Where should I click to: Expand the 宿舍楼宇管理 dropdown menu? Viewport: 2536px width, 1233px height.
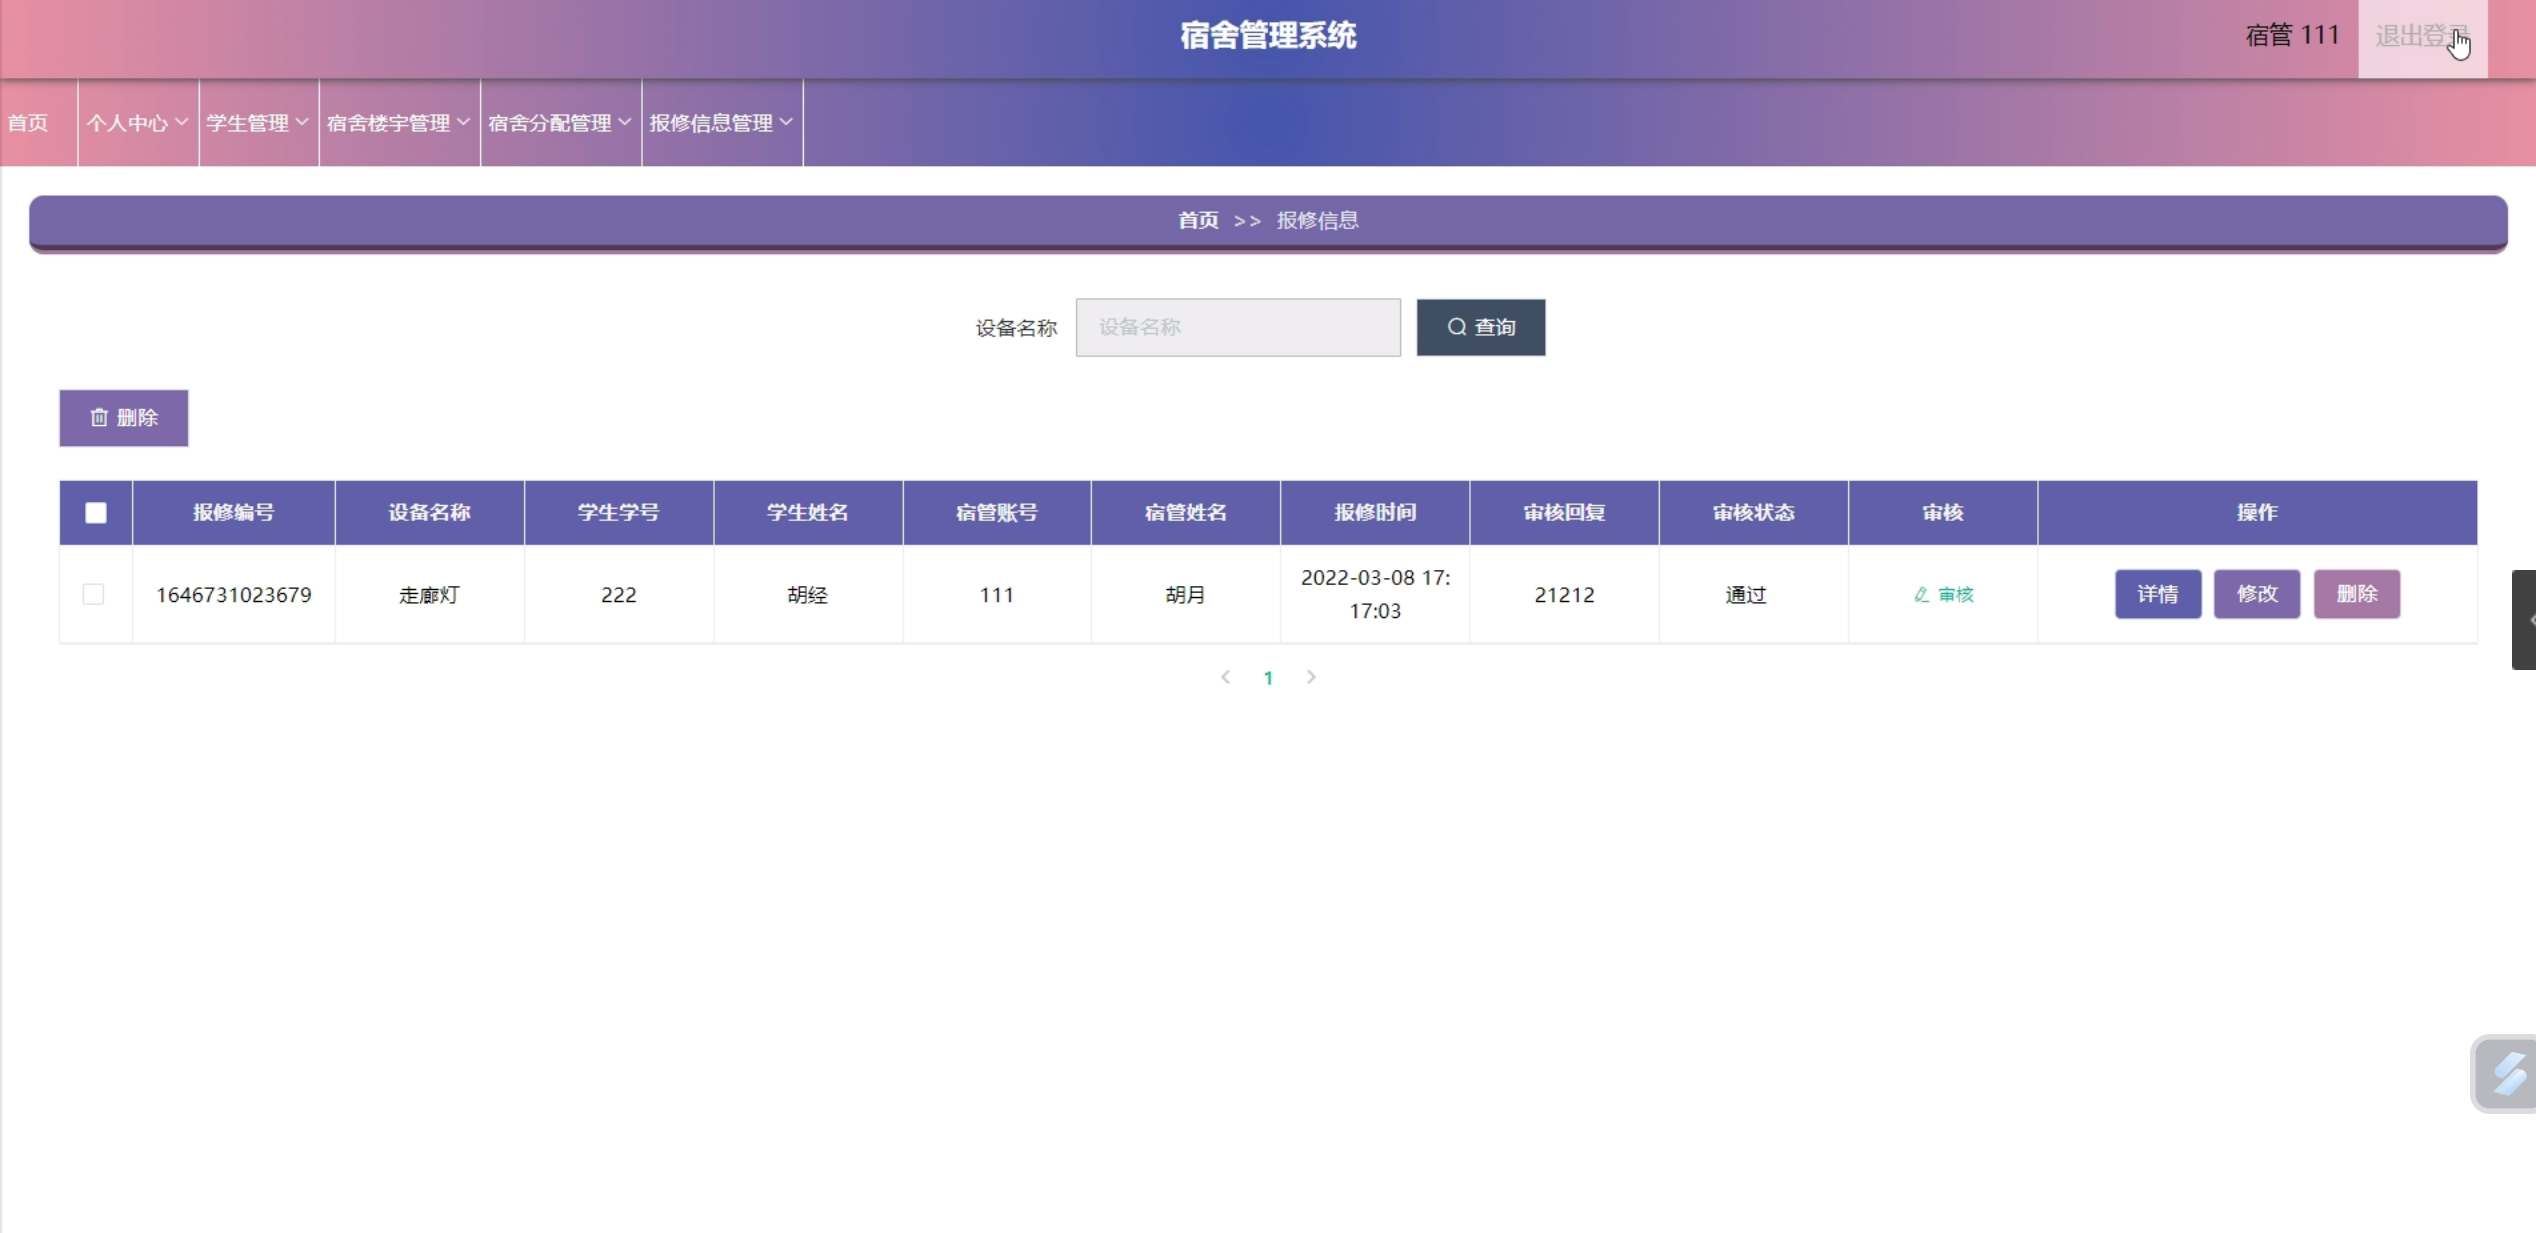coord(398,123)
